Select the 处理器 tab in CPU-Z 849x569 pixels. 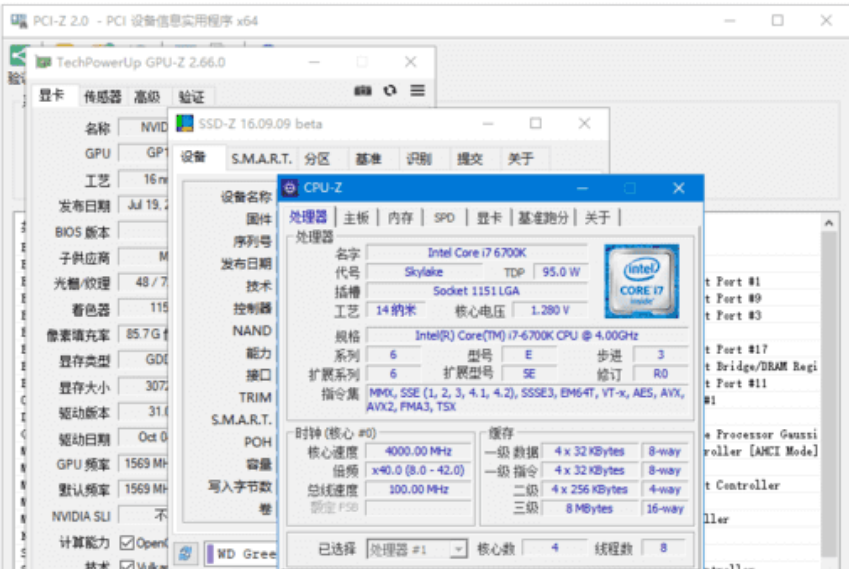pos(308,217)
